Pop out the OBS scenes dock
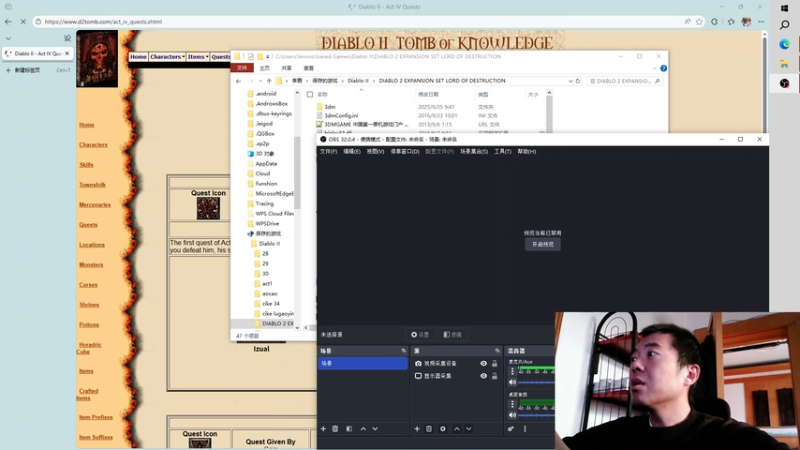This screenshot has height=450, width=800. 404,351
